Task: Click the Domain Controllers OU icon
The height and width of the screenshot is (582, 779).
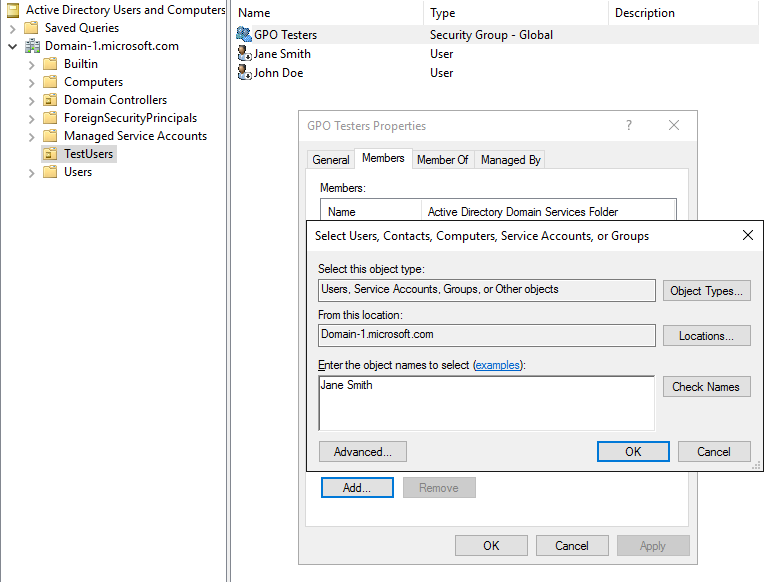Action: point(50,100)
